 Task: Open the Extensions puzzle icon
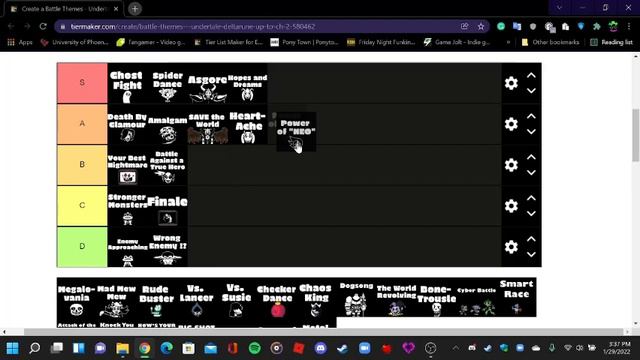tap(597, 27)
